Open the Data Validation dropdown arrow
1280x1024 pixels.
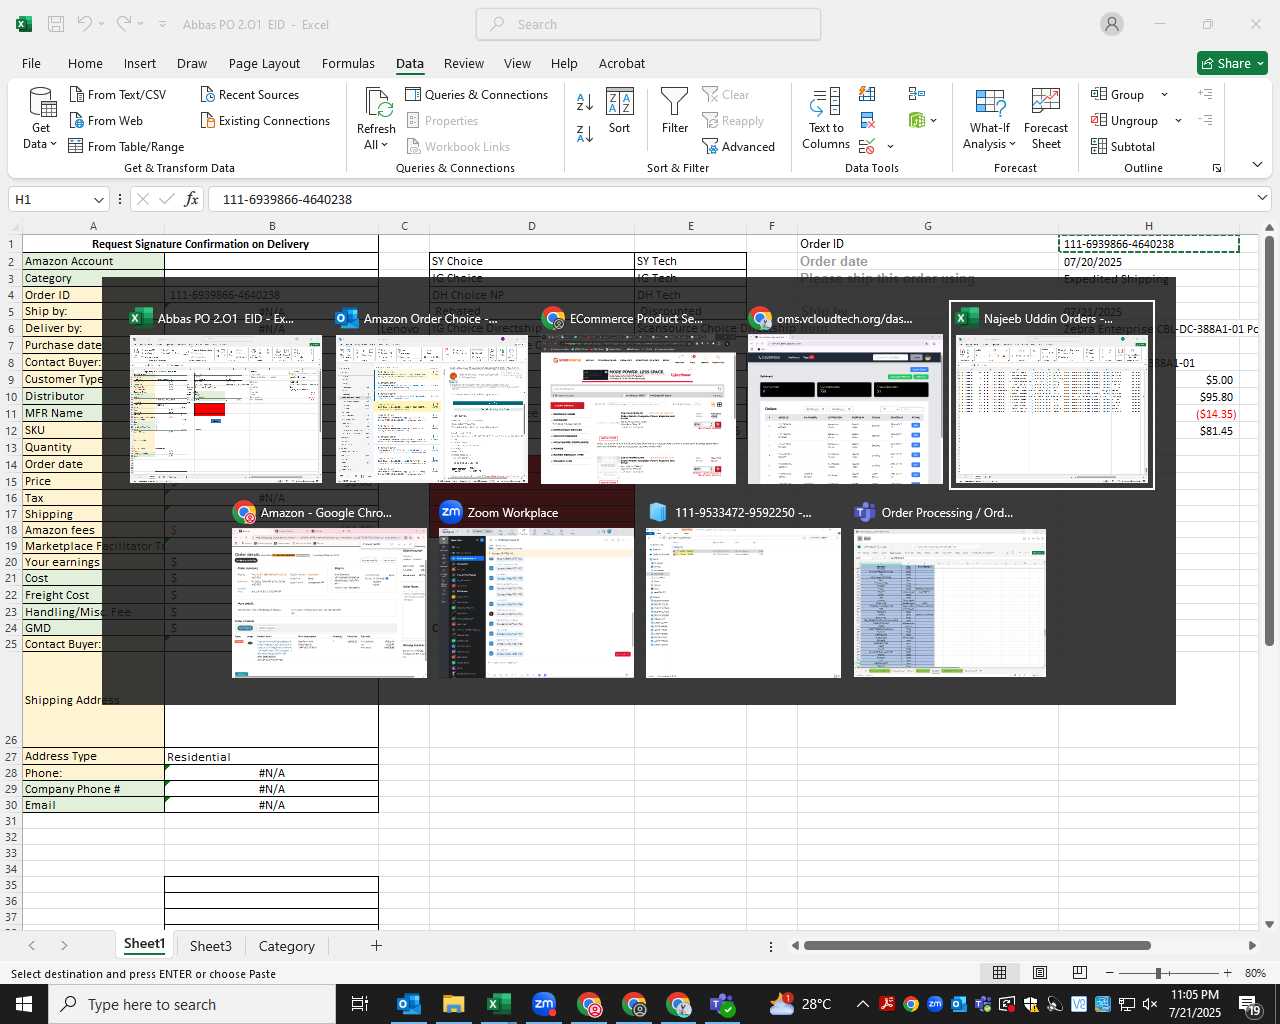(x=890, y=147)
